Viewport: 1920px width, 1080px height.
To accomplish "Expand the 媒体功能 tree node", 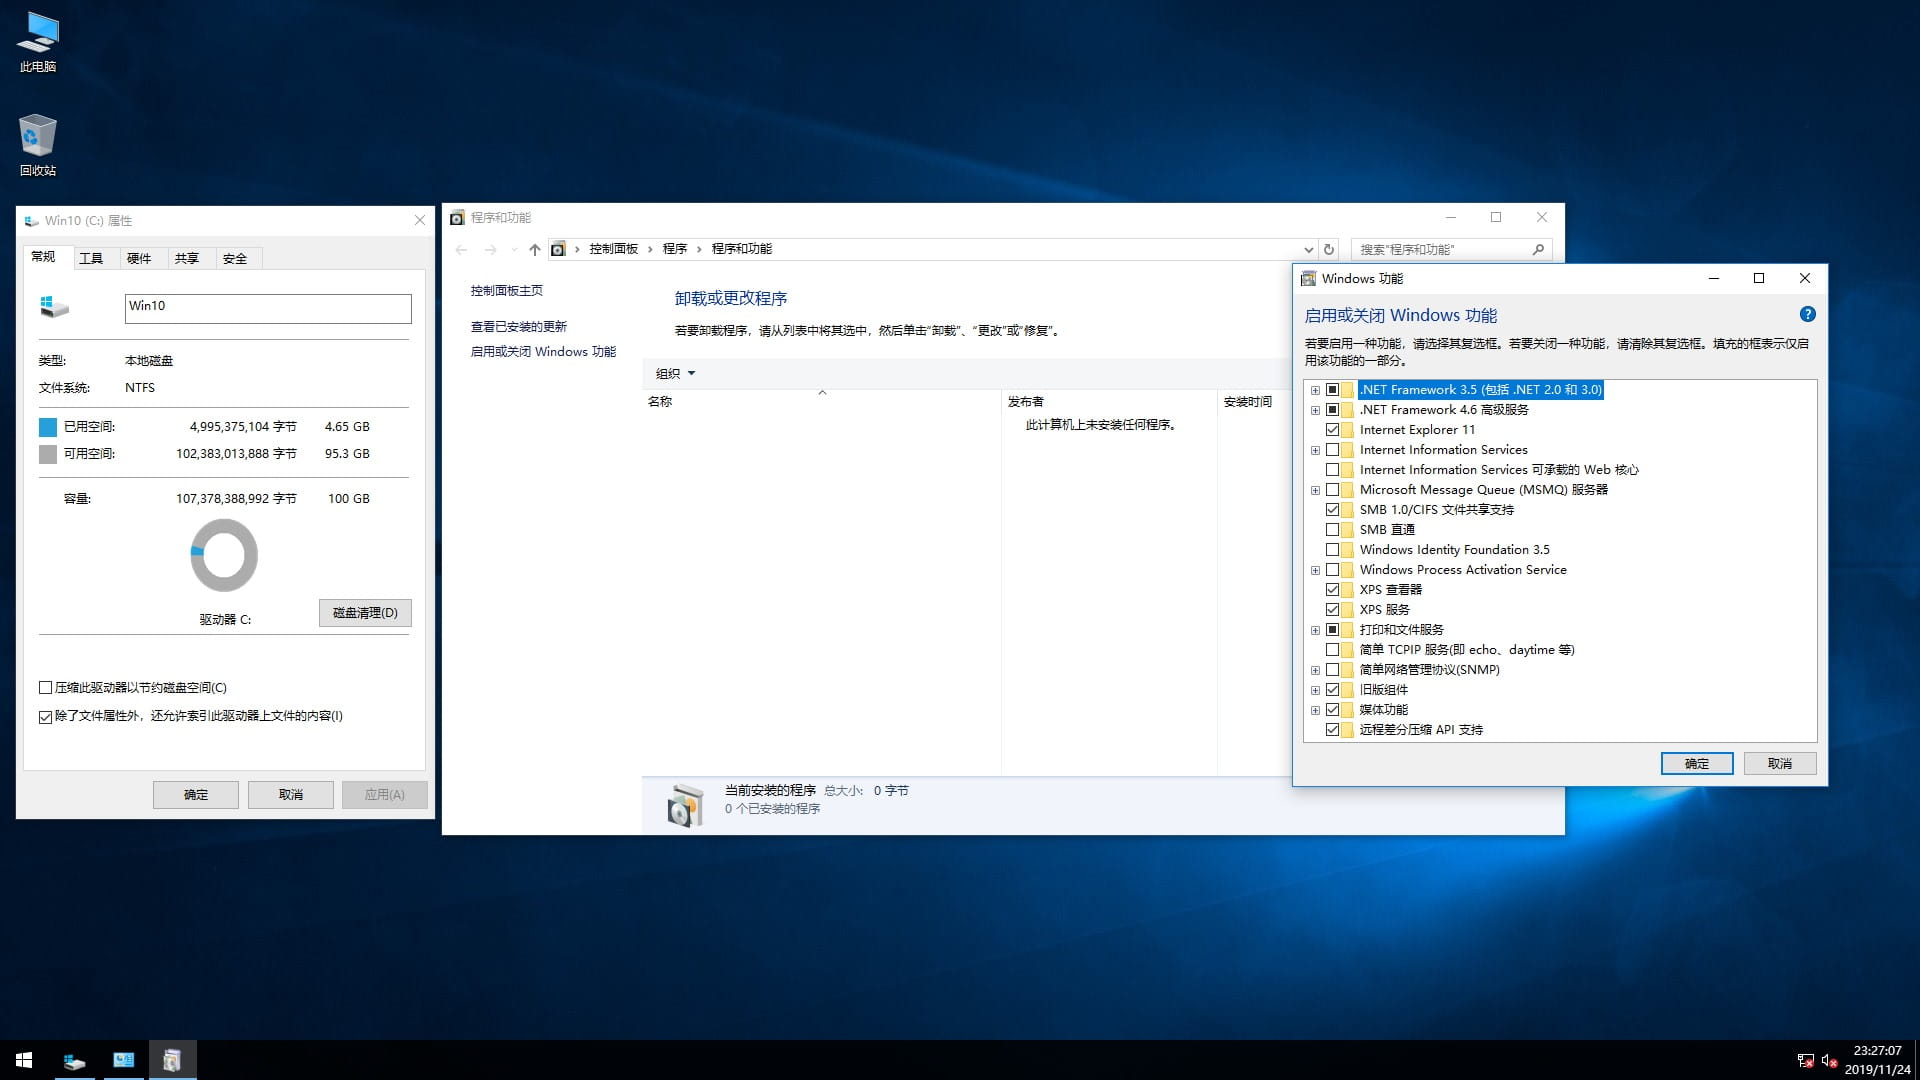I will (1316, 709).
